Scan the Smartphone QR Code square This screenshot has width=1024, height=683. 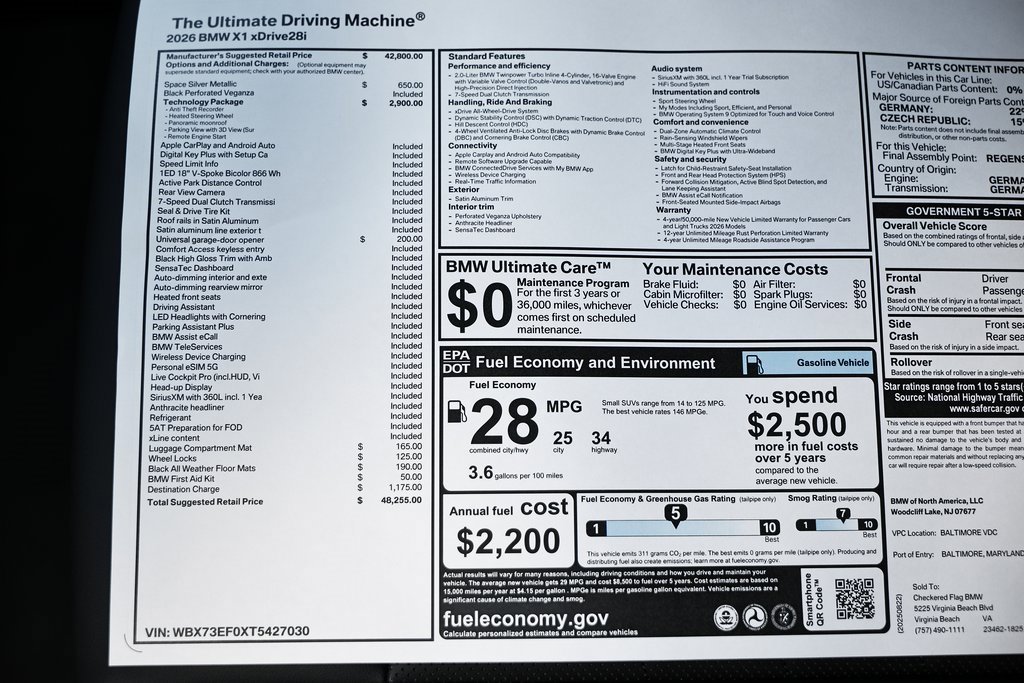click(858, 605)
